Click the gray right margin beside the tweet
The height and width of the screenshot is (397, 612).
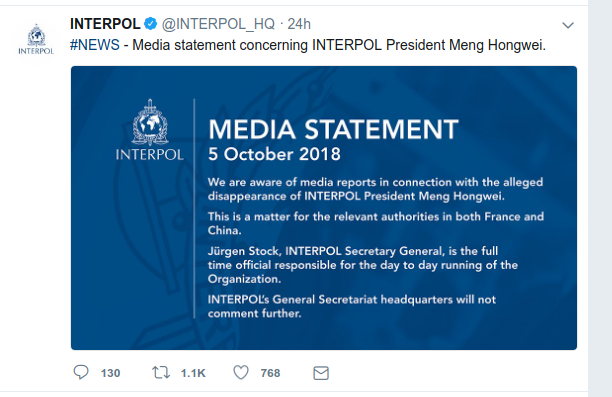click(x=600, y=198)
